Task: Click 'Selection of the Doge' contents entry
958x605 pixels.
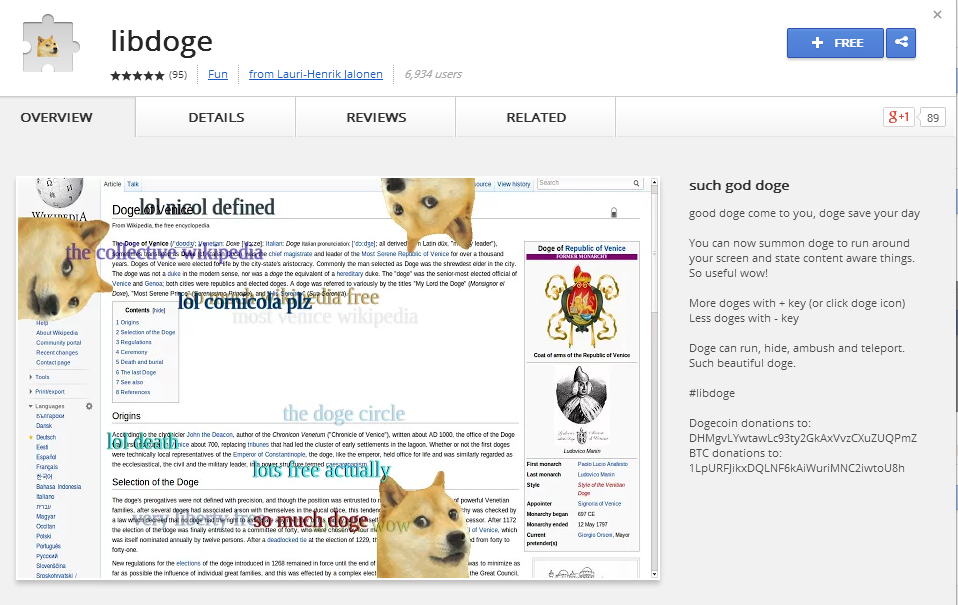Action: click(x=145, y=332)
